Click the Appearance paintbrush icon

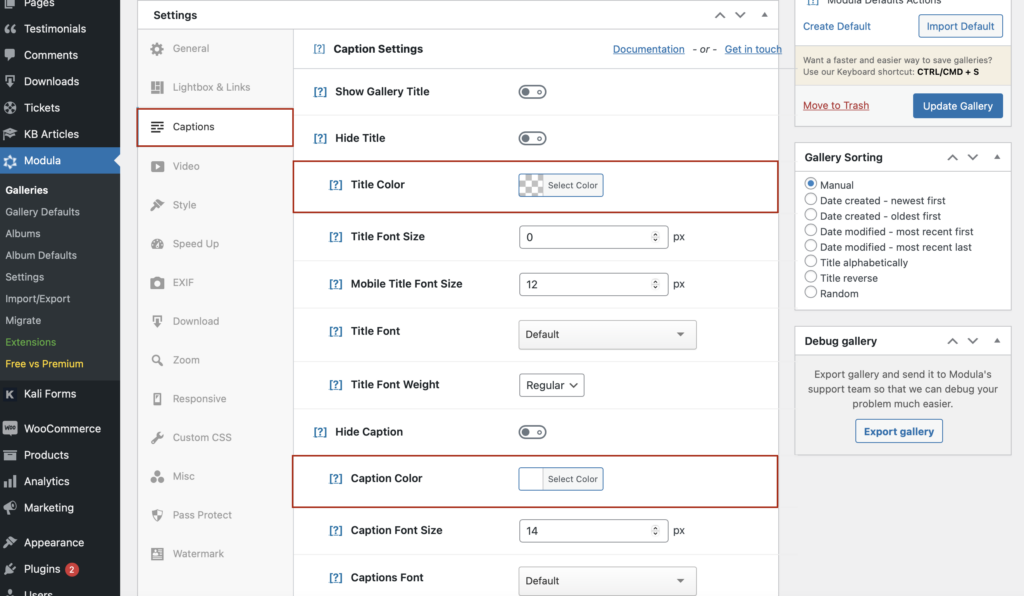(x=10, y=542)
